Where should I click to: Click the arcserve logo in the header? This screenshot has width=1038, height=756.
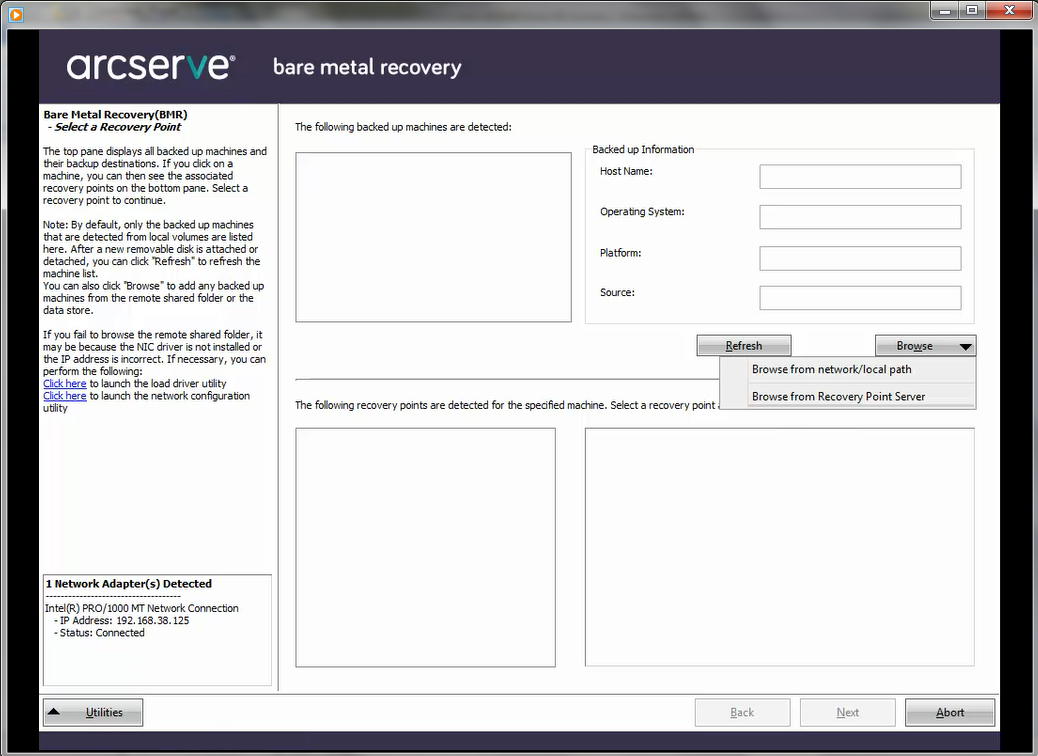click(x=150, y=66)
